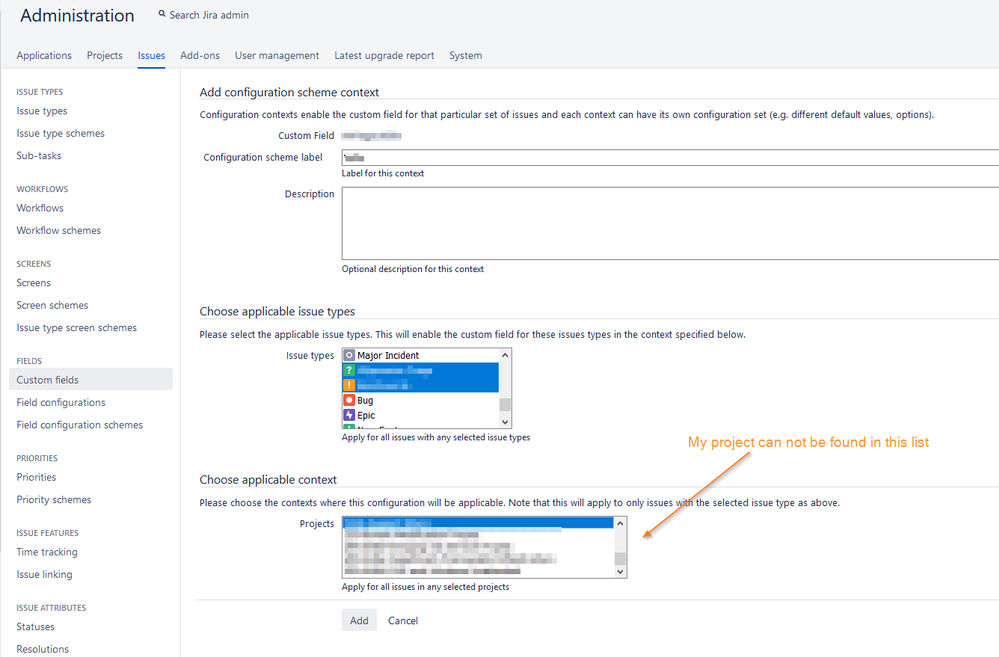This screenshot has height=657, width=999.
Task: Open the Add-ons tab
Action: tap(200, 55)
